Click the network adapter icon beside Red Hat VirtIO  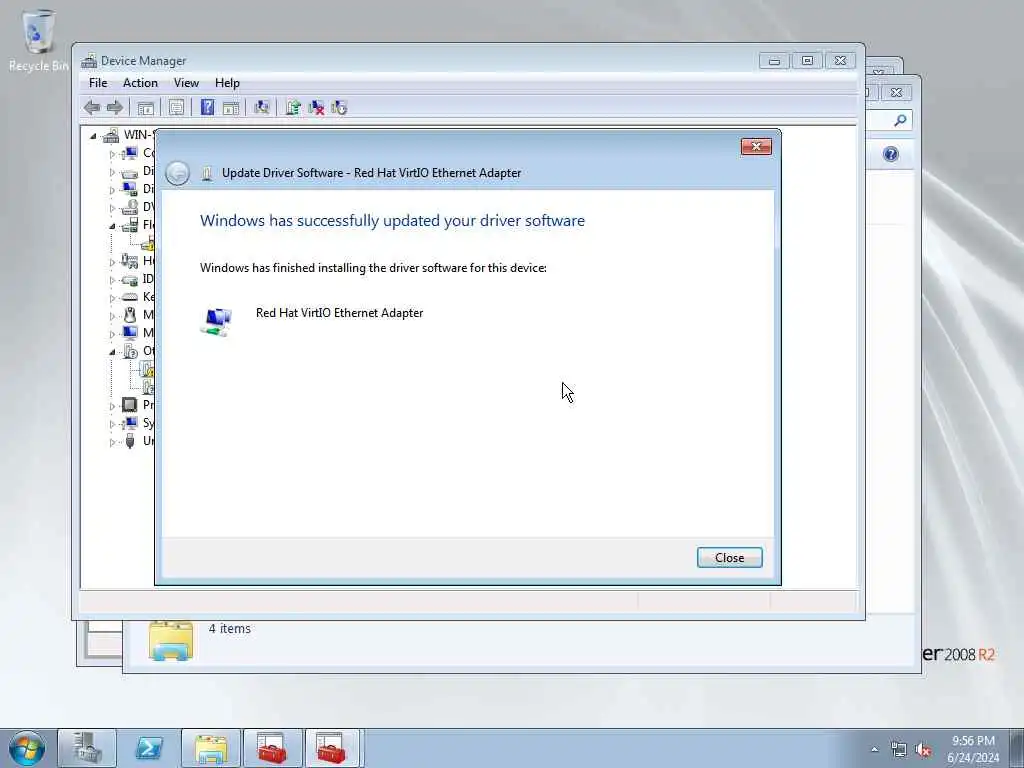216,321
